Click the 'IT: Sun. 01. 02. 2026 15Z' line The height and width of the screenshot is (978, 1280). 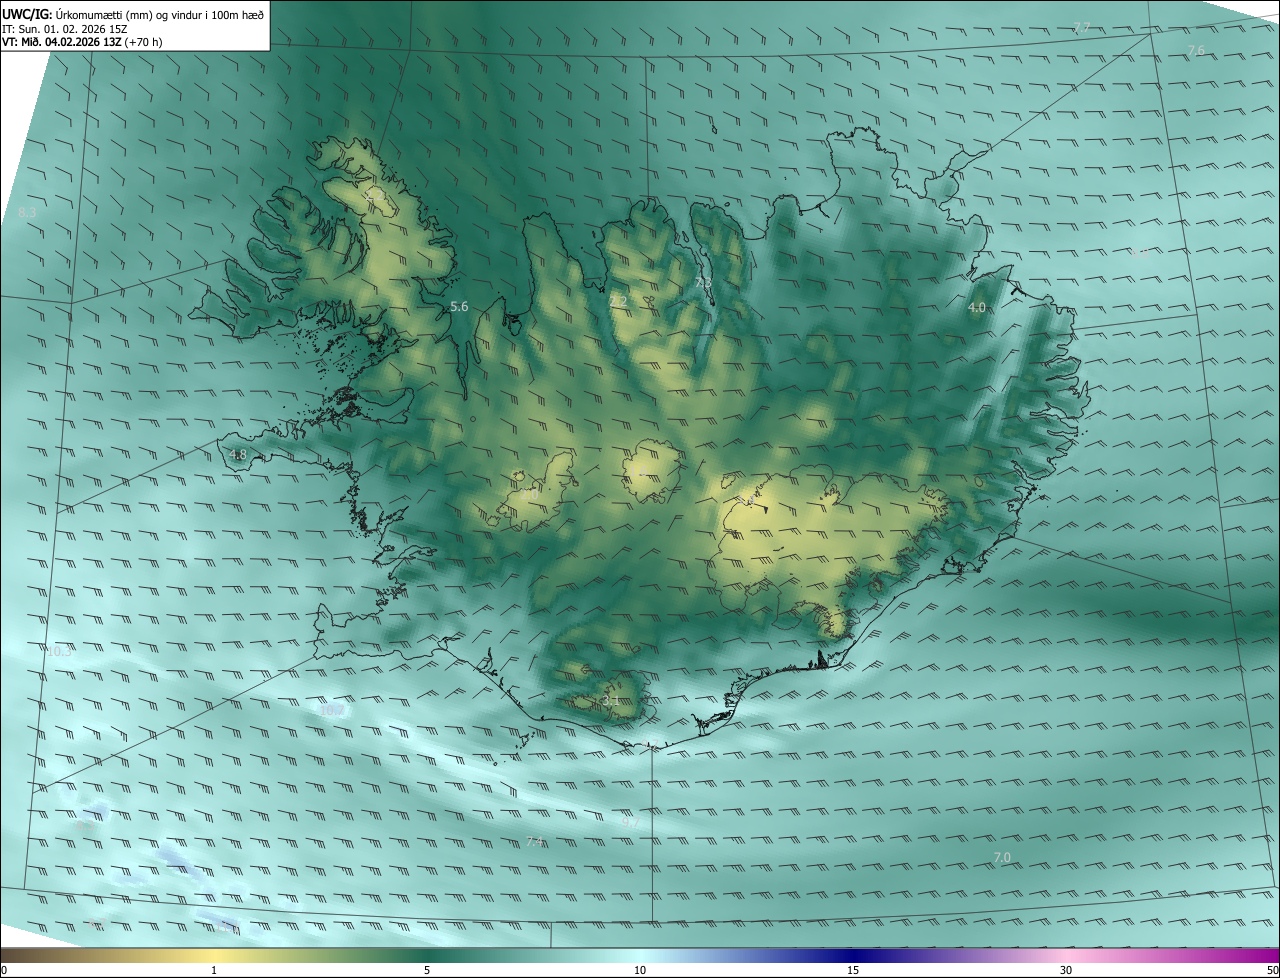point(64,28)
